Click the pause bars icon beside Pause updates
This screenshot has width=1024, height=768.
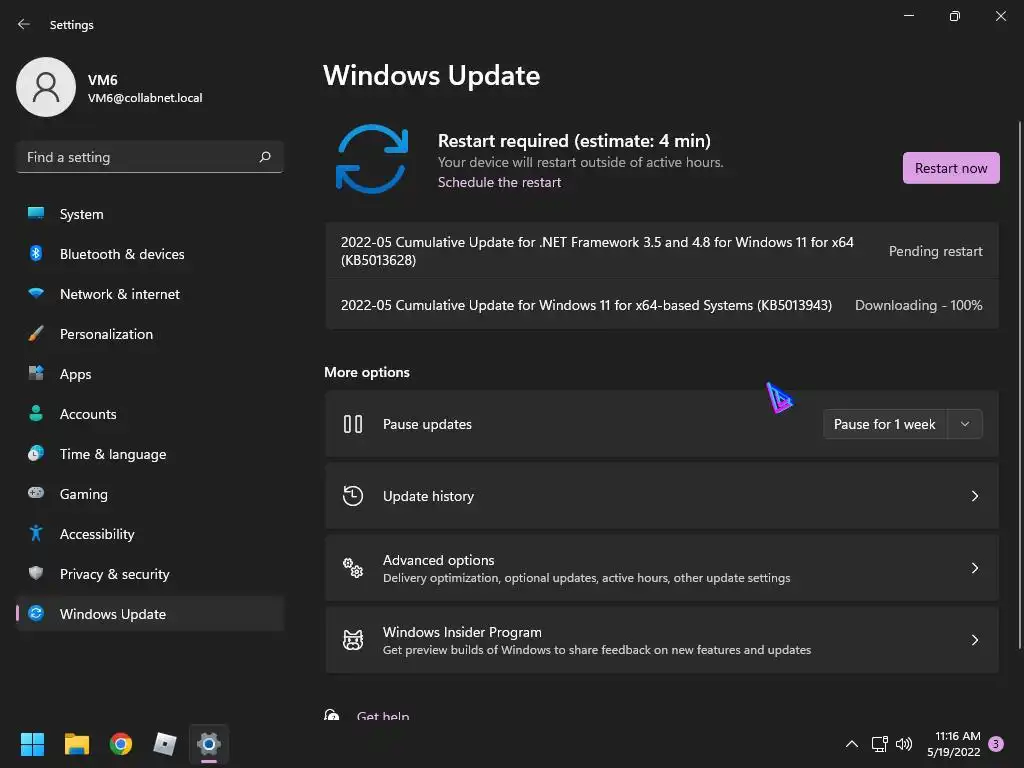click(x=353, y=424)
